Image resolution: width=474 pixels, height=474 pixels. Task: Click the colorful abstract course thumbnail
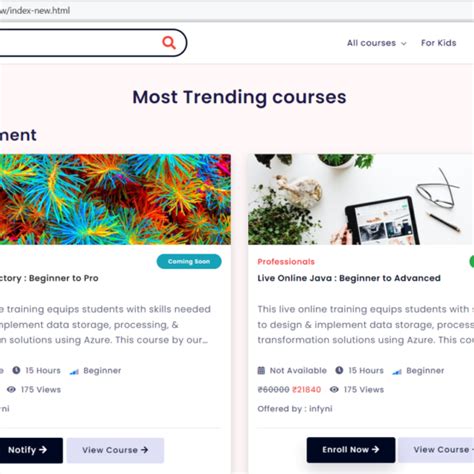coord(115,199)
